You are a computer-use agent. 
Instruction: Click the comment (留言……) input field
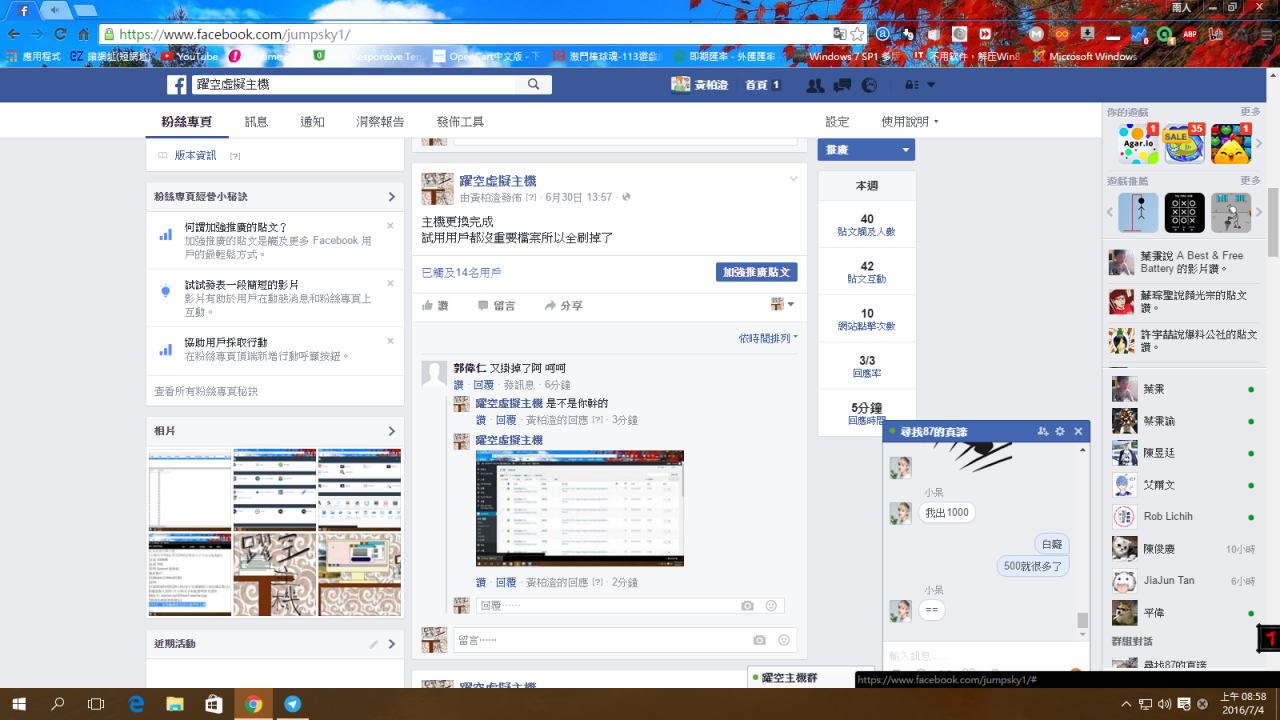coord(602,640)
